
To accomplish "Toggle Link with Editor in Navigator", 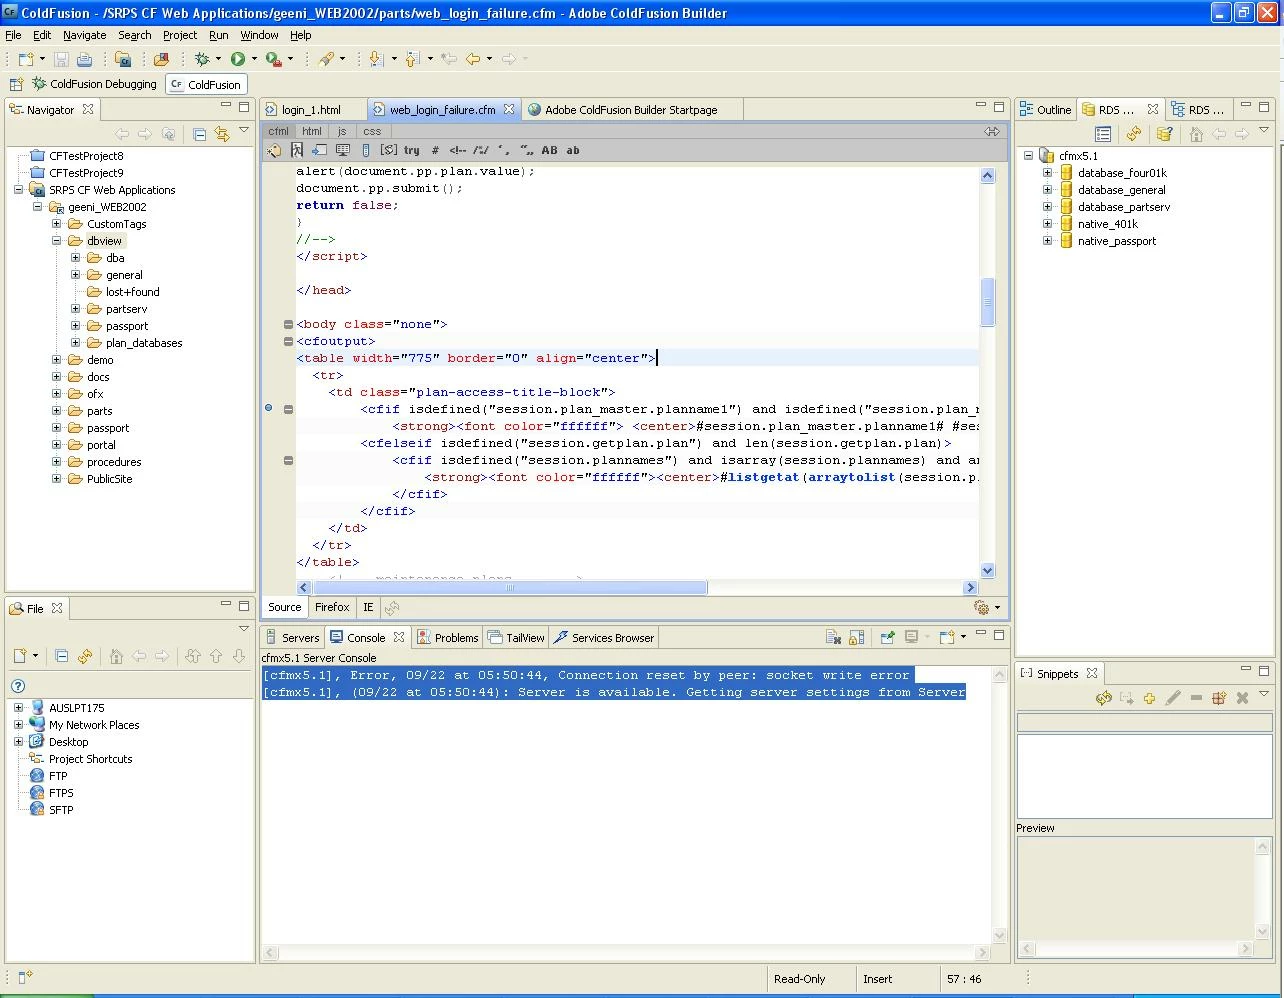I will [x=221, y=134].
